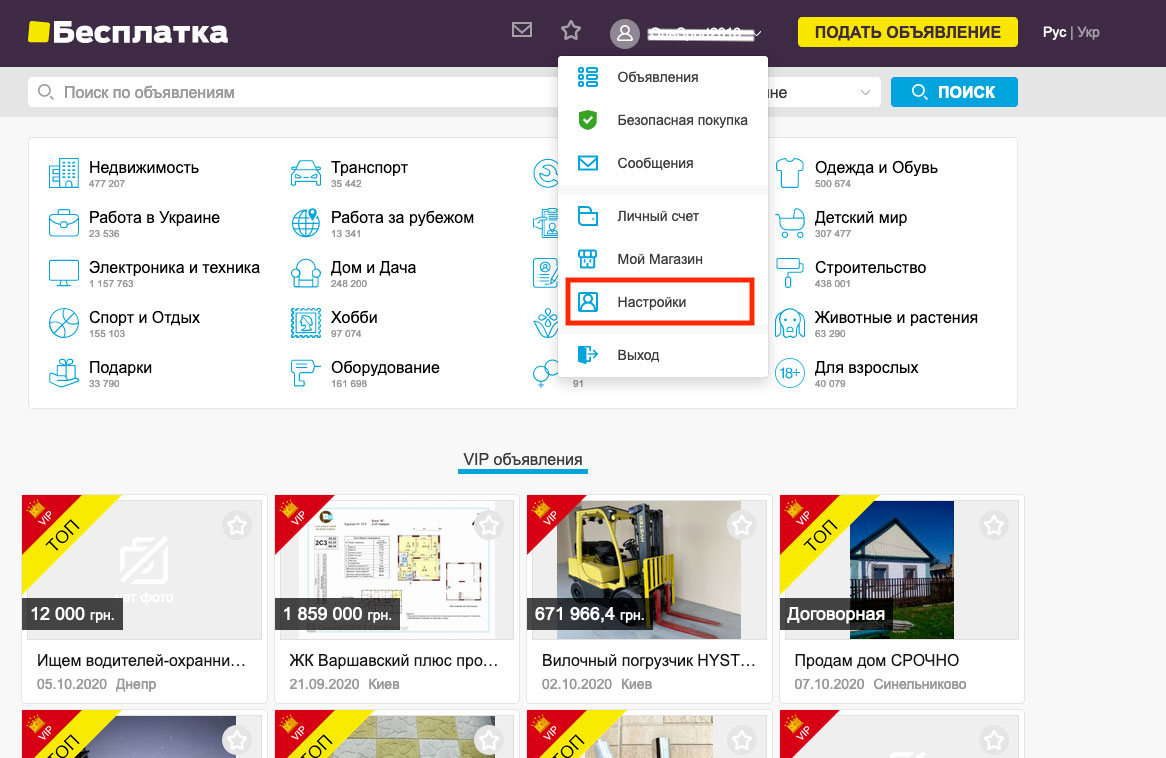
Task: Click the Одежда и Обувь t-shirt icon
Action: (790, 173)
